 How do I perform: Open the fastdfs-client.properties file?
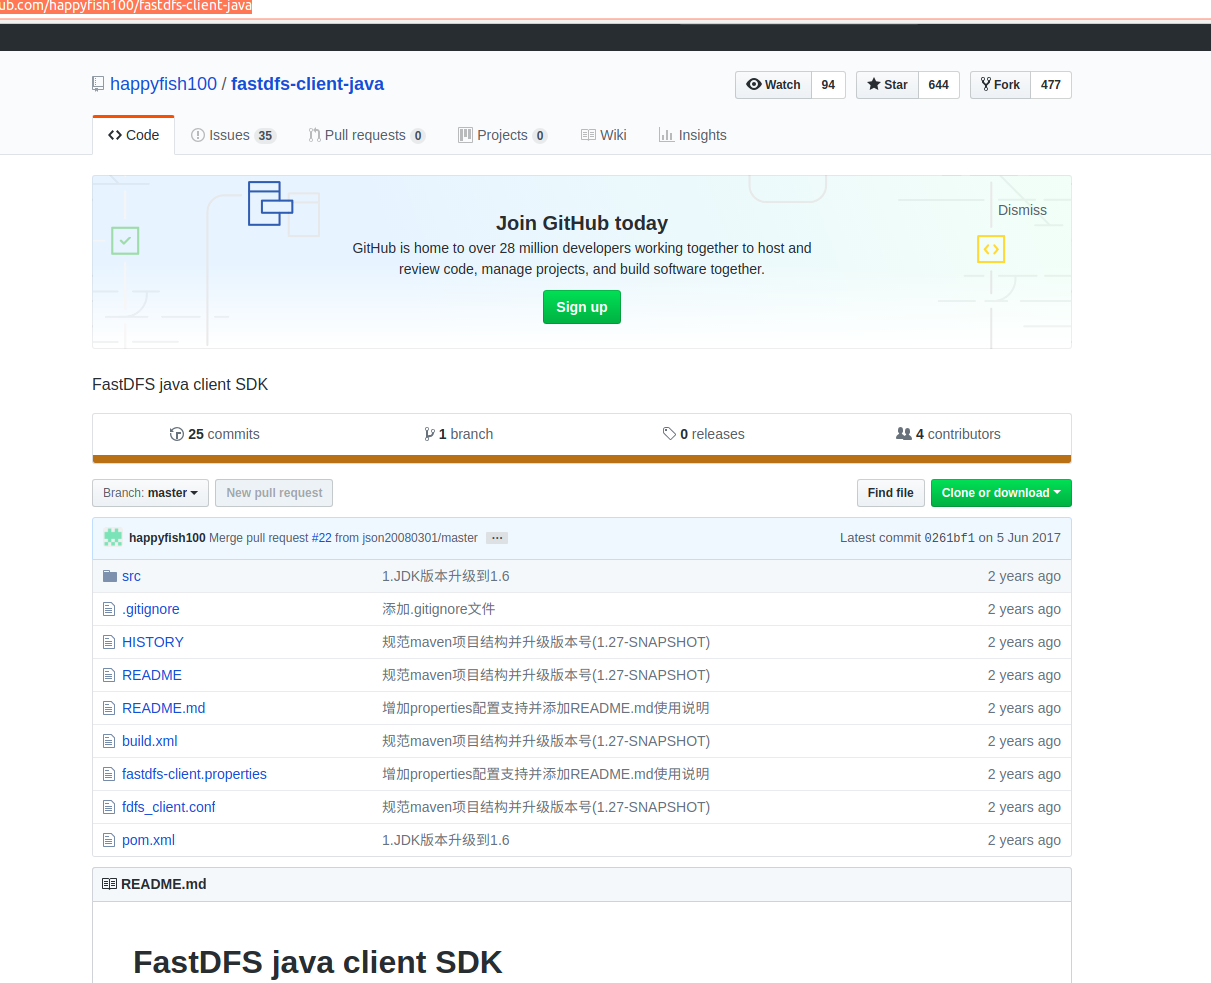pos(194,774)
